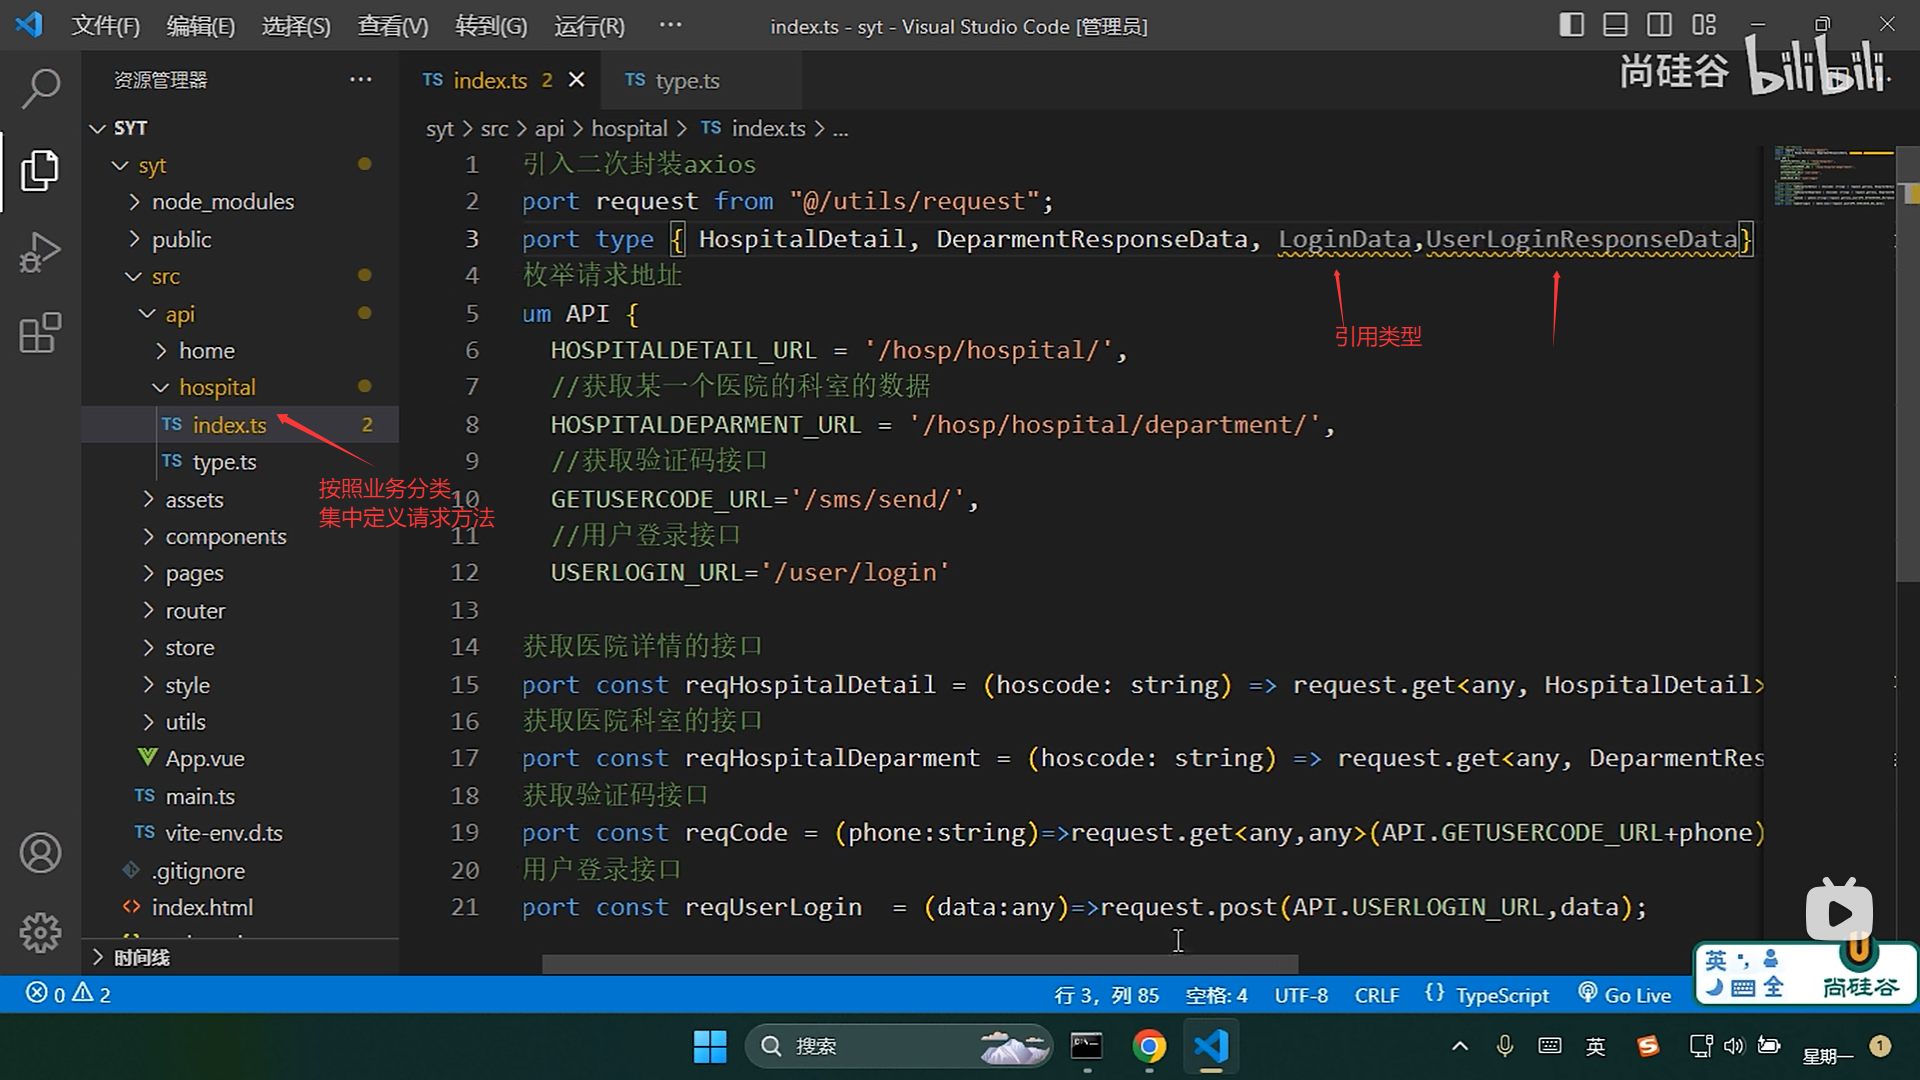
Task: Expand the components folder
Action: tap(225, 537)
